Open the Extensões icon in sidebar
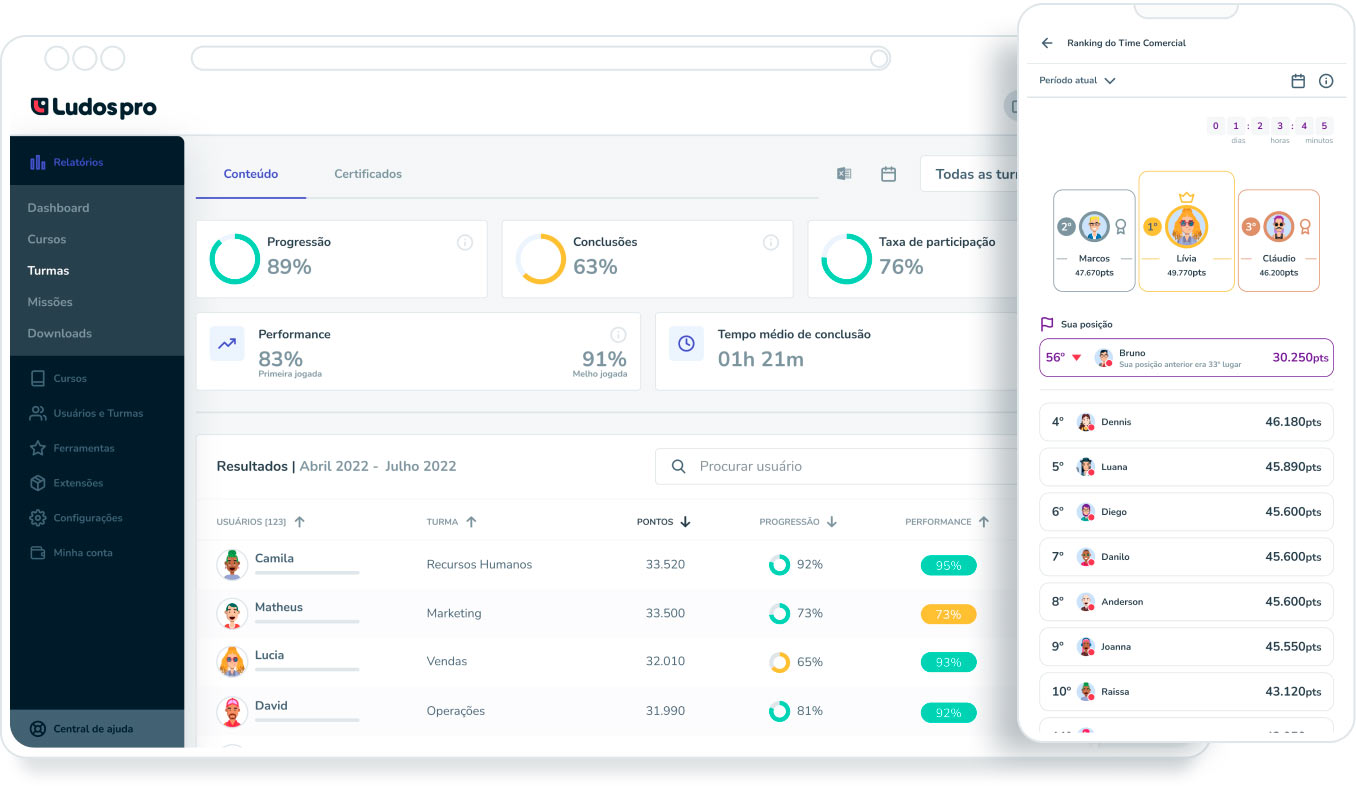 click(x=37, y=483)
